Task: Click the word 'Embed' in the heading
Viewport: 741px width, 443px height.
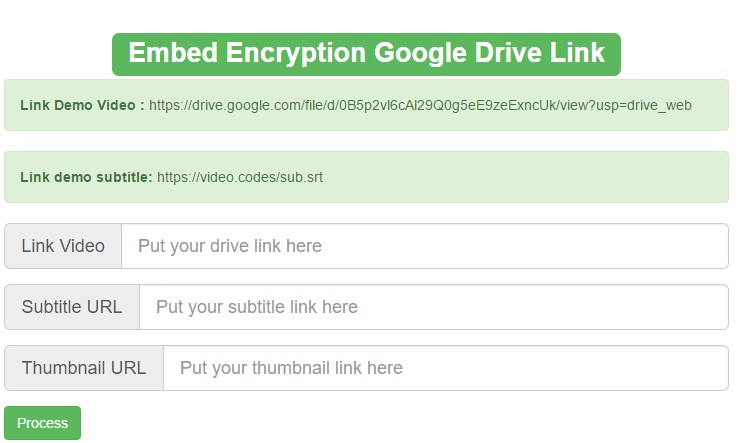Action: click(172, 53)
